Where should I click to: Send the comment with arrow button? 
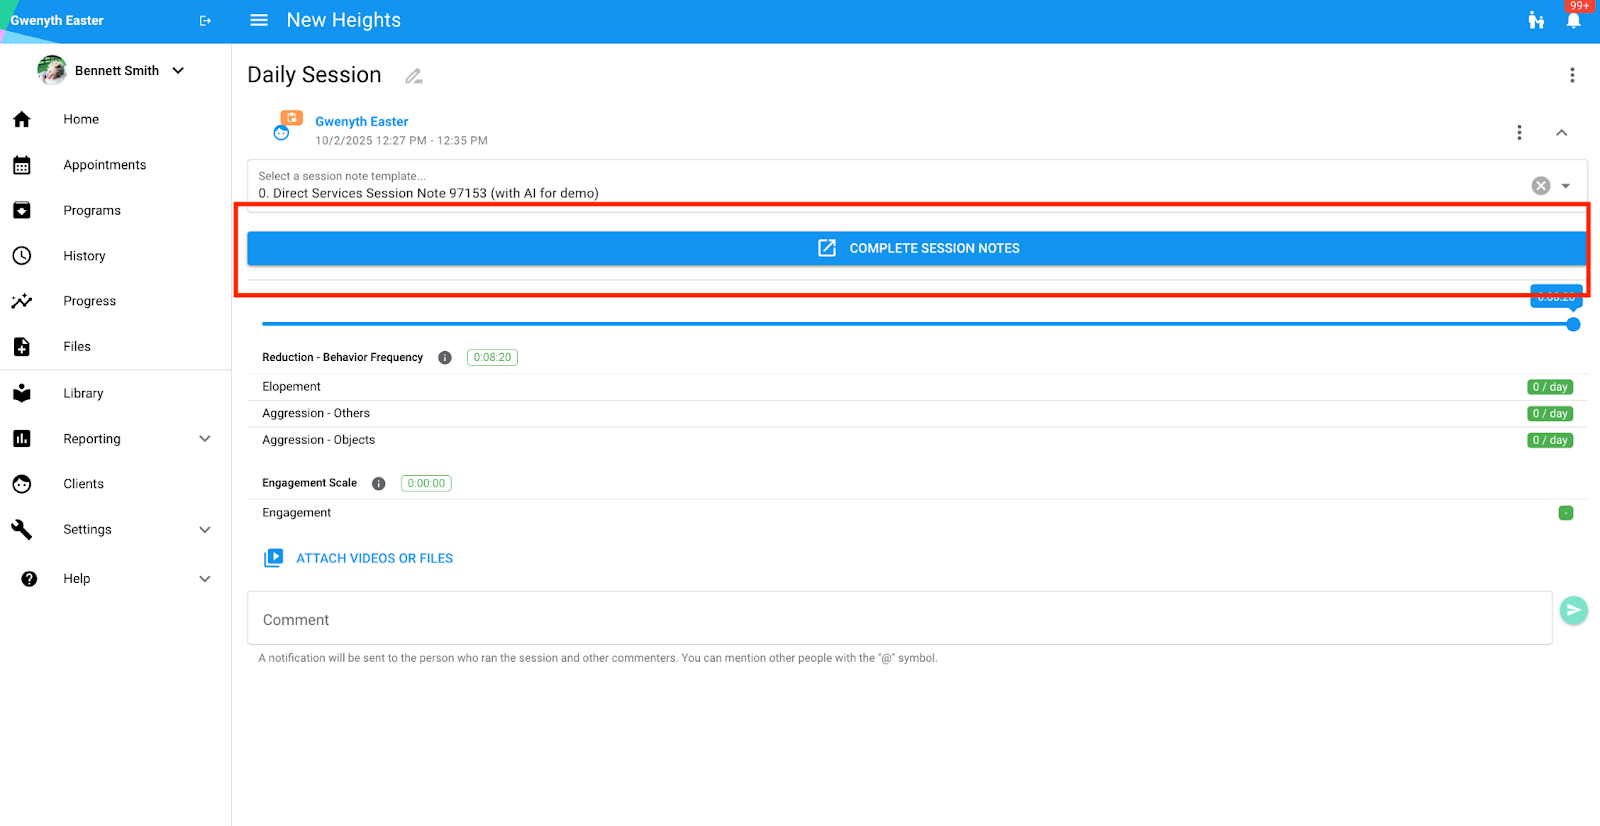tap(1573, 610)
